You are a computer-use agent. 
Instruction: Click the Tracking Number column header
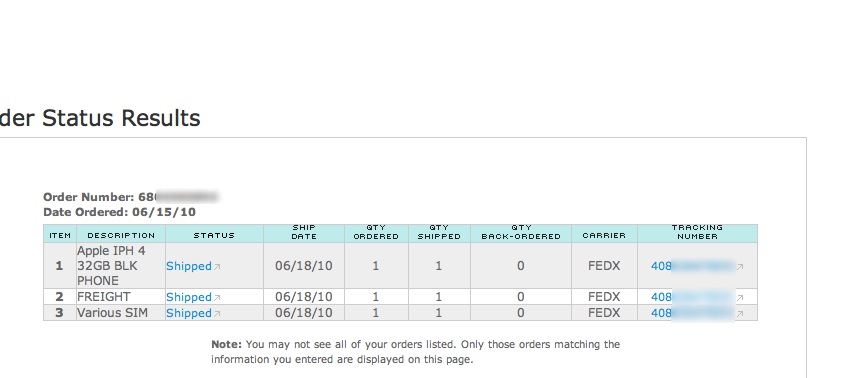tap(697, 232)
